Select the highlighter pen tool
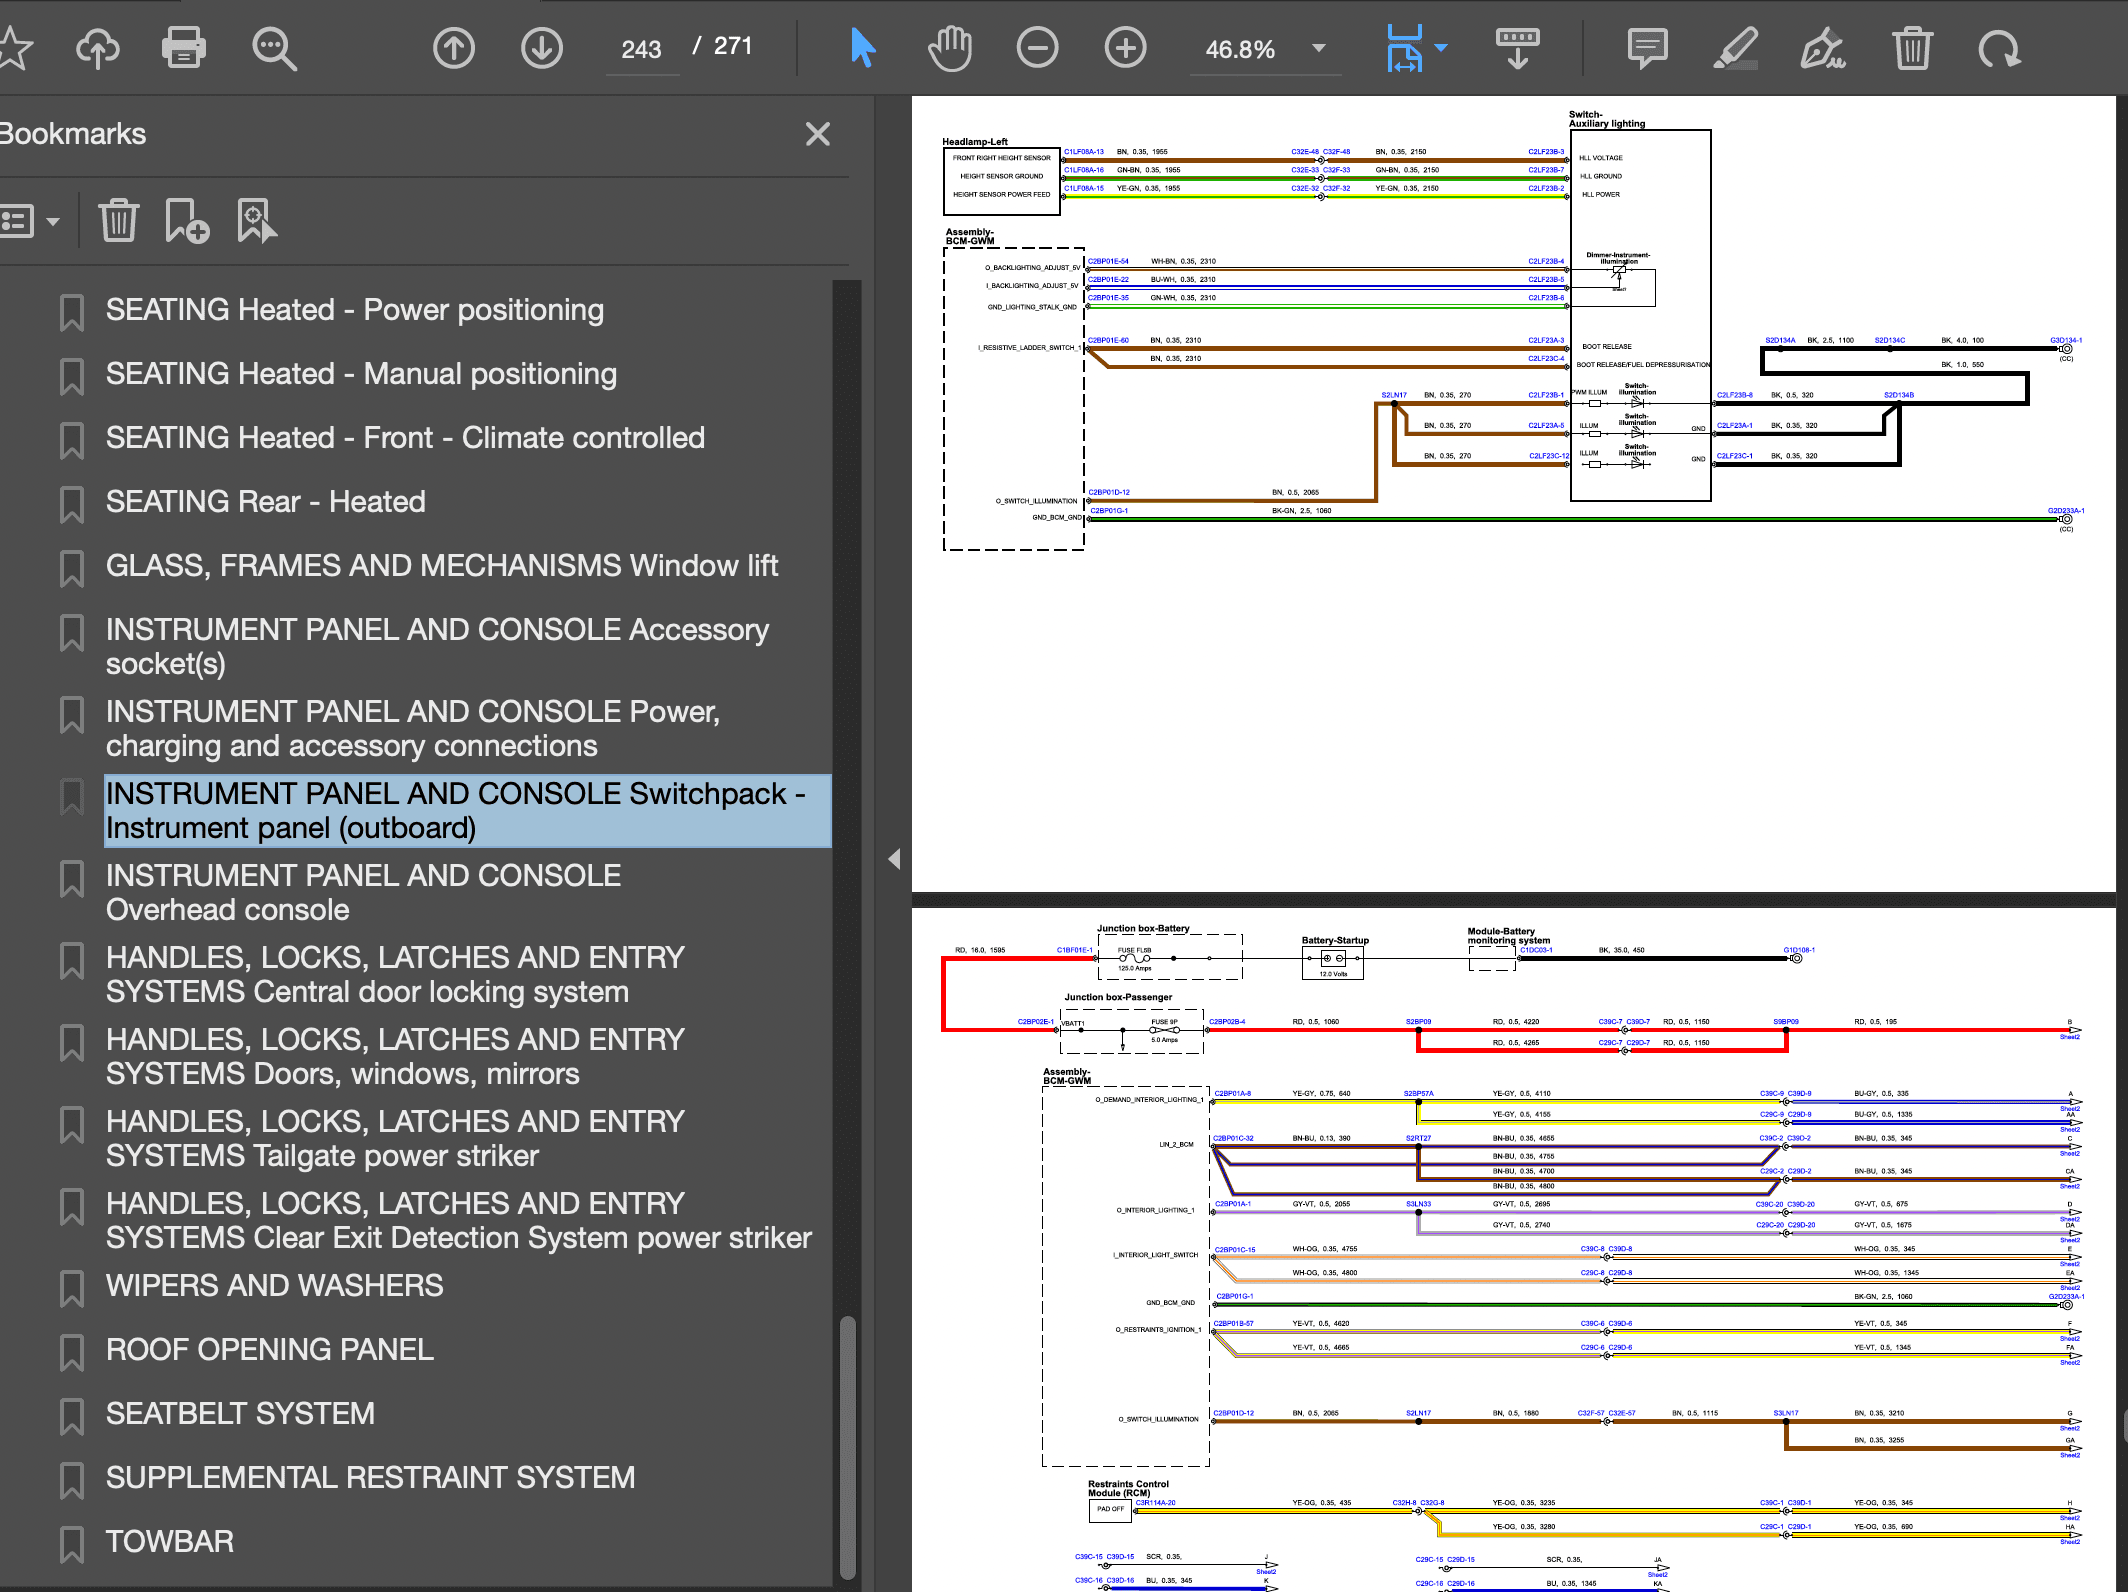This screenshot has width=2128, height=1592. pos(1735,48)
